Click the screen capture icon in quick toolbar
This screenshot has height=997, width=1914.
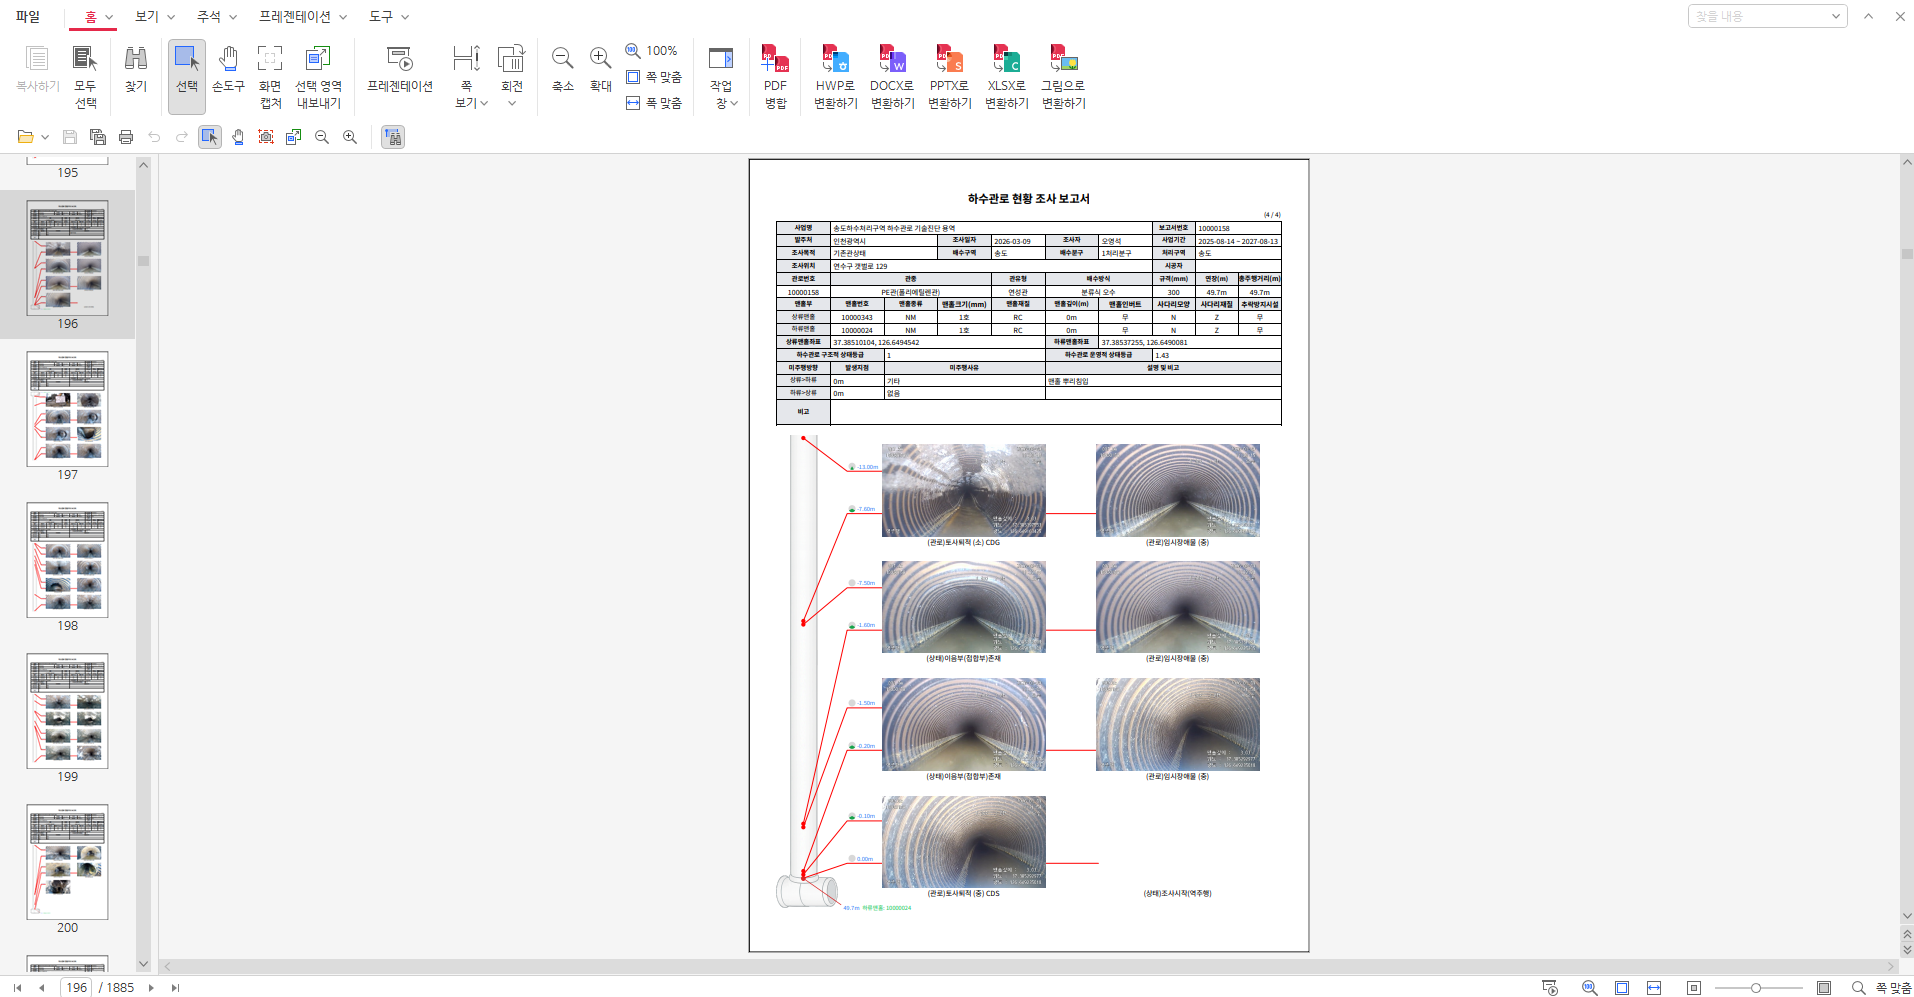[x=266, y=137]
